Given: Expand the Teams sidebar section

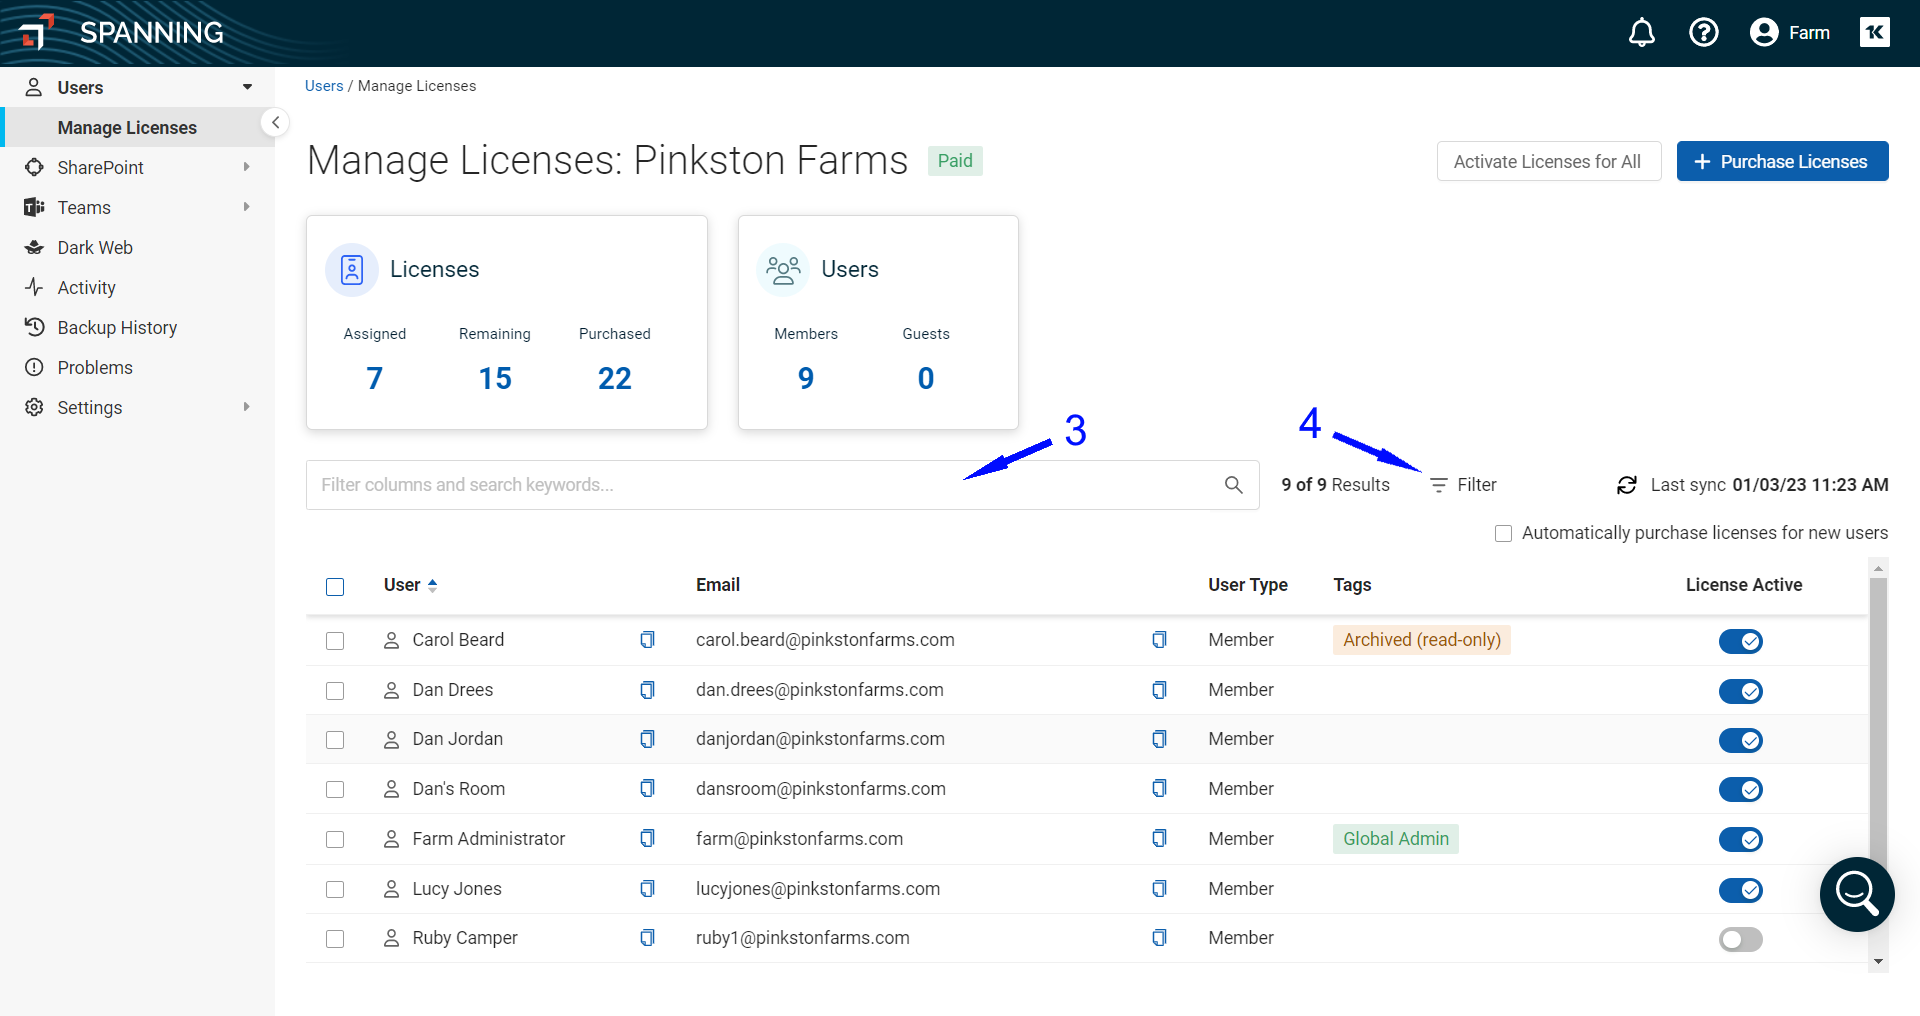Looking at the screenshot, I should point(246,207).
